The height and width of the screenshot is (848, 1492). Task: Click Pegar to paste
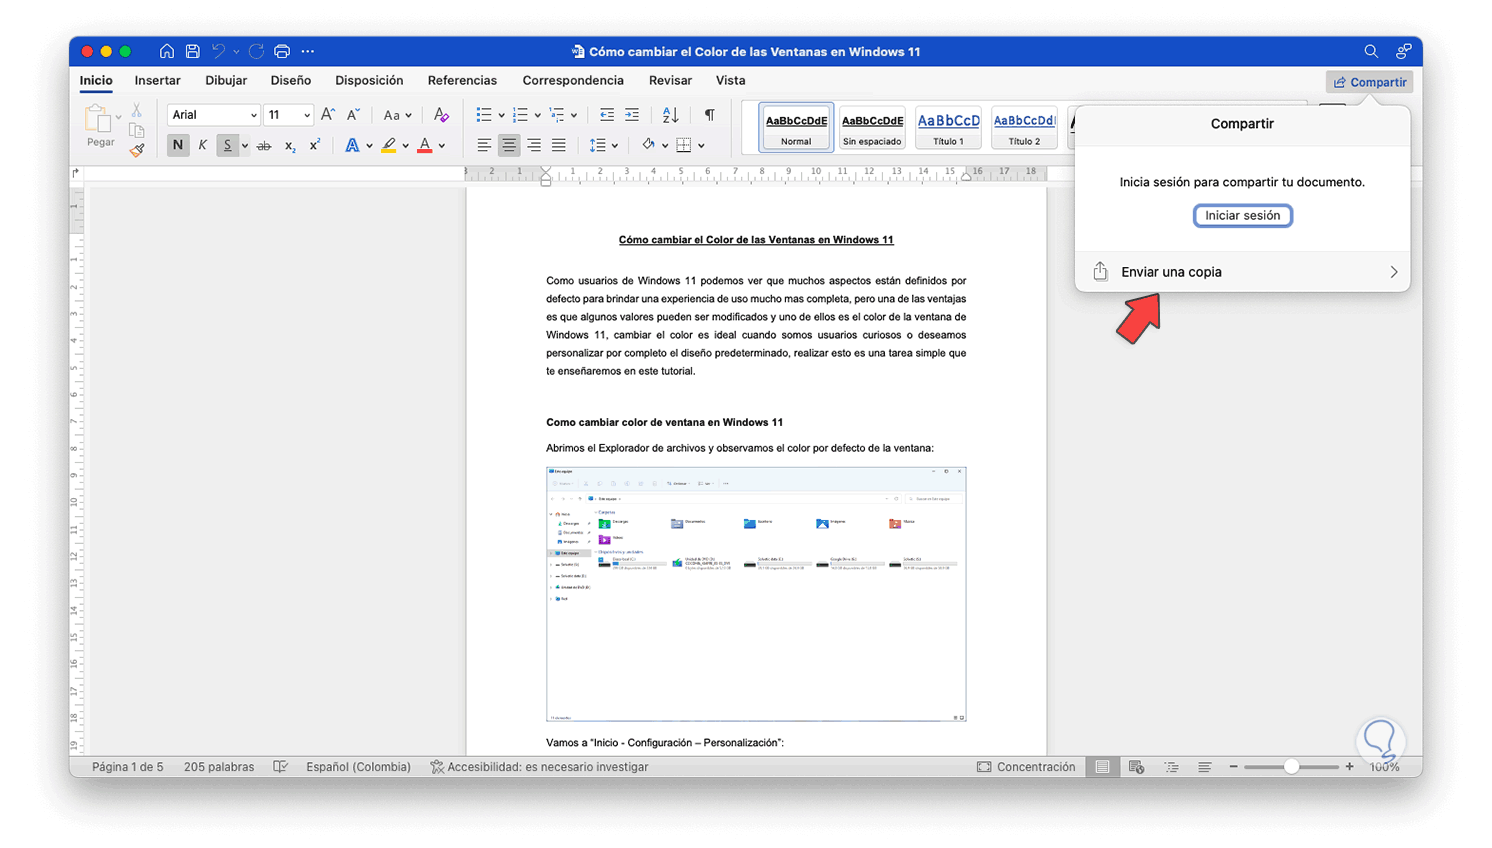(x=100, y=126)
